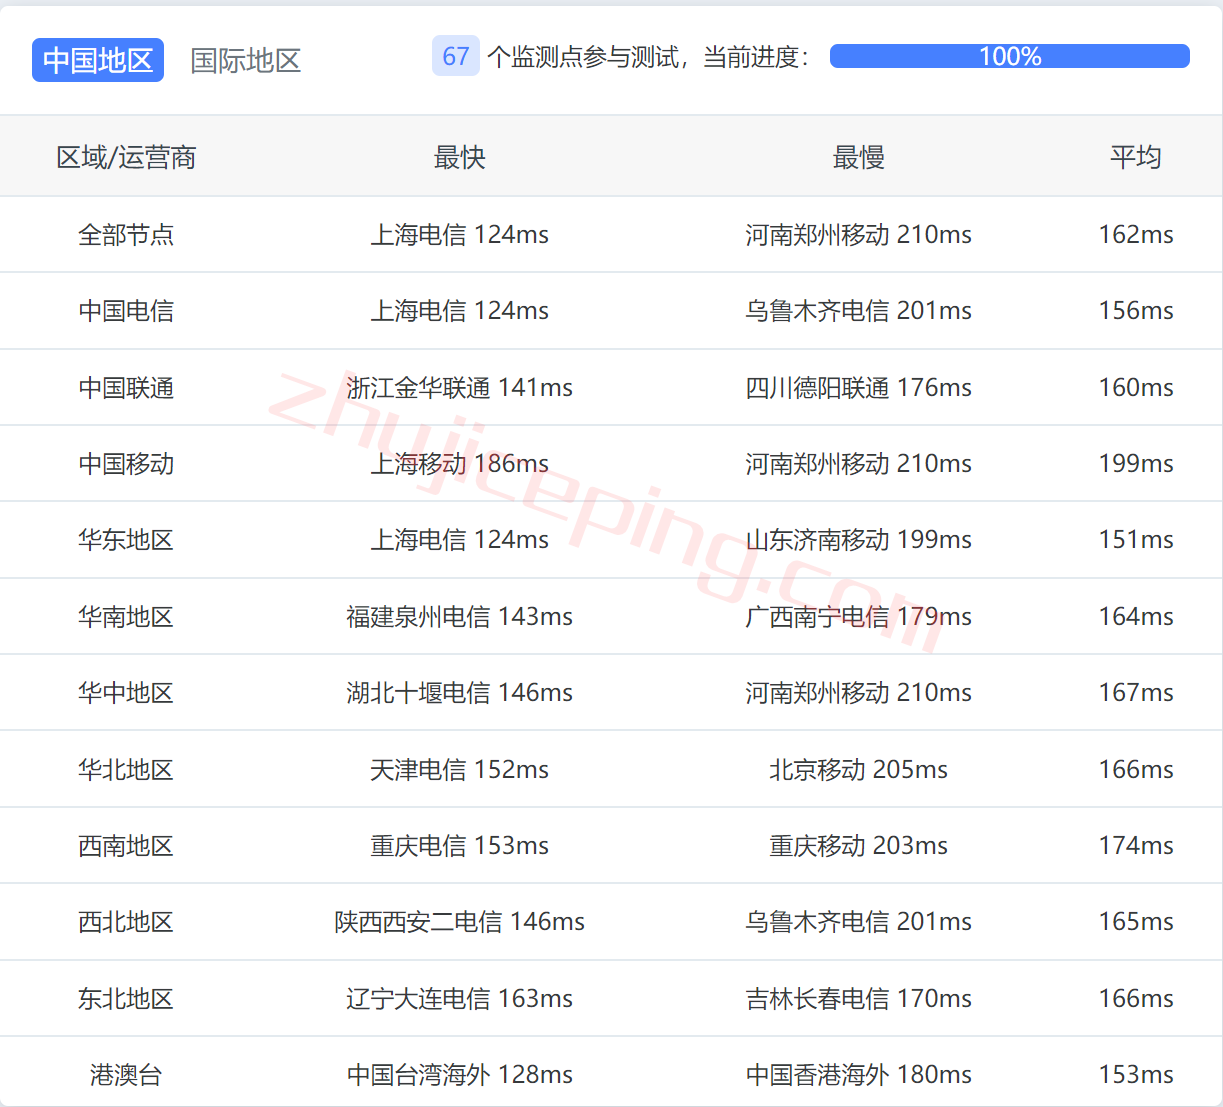Image resolution: width=1223 pixels, height=1107 pixels.
Task: Sort by the 最快 column header
Action: [x=459, y=157]
